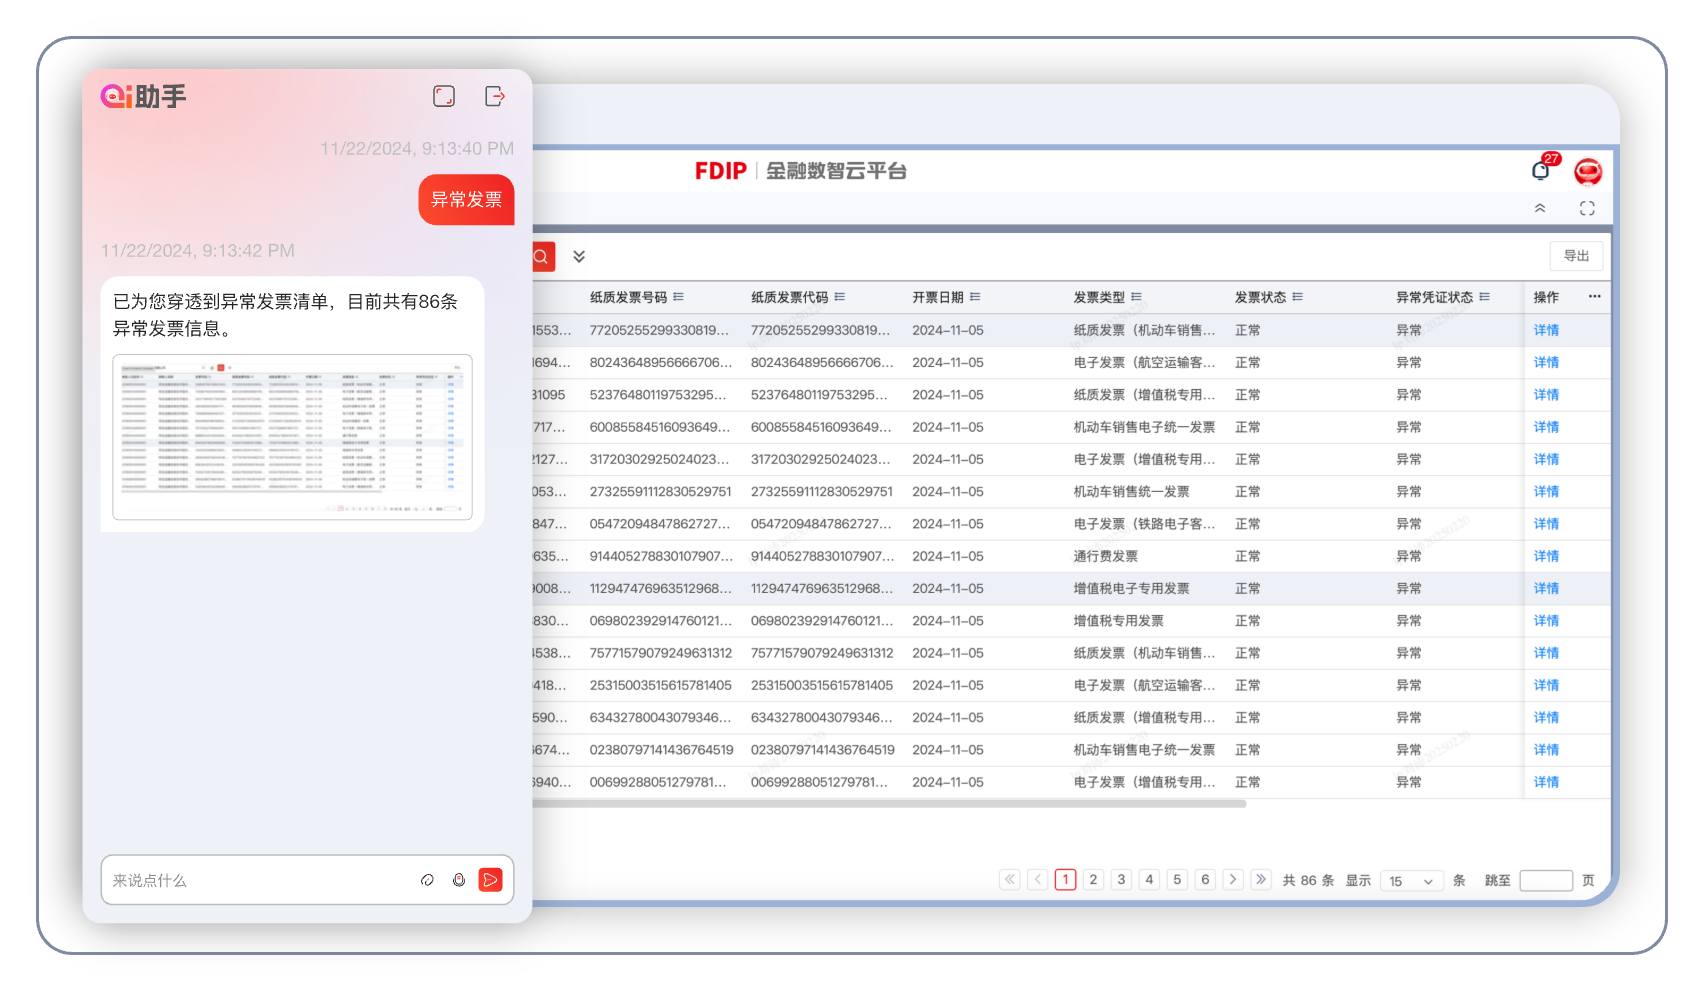Open the invoice list thumbnail in chat

(x=292, y=437)
